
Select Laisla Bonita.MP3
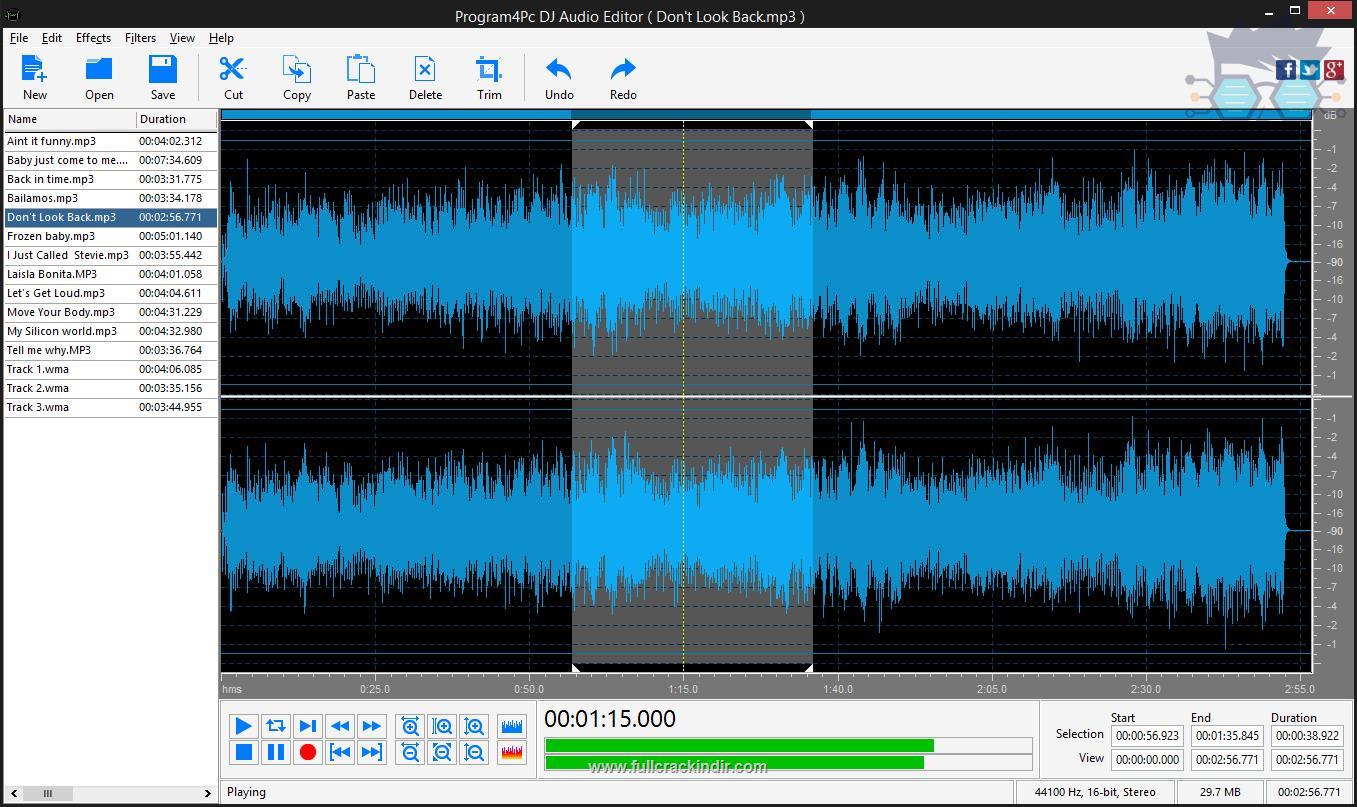pyautogui.click(x=110, y=274)
